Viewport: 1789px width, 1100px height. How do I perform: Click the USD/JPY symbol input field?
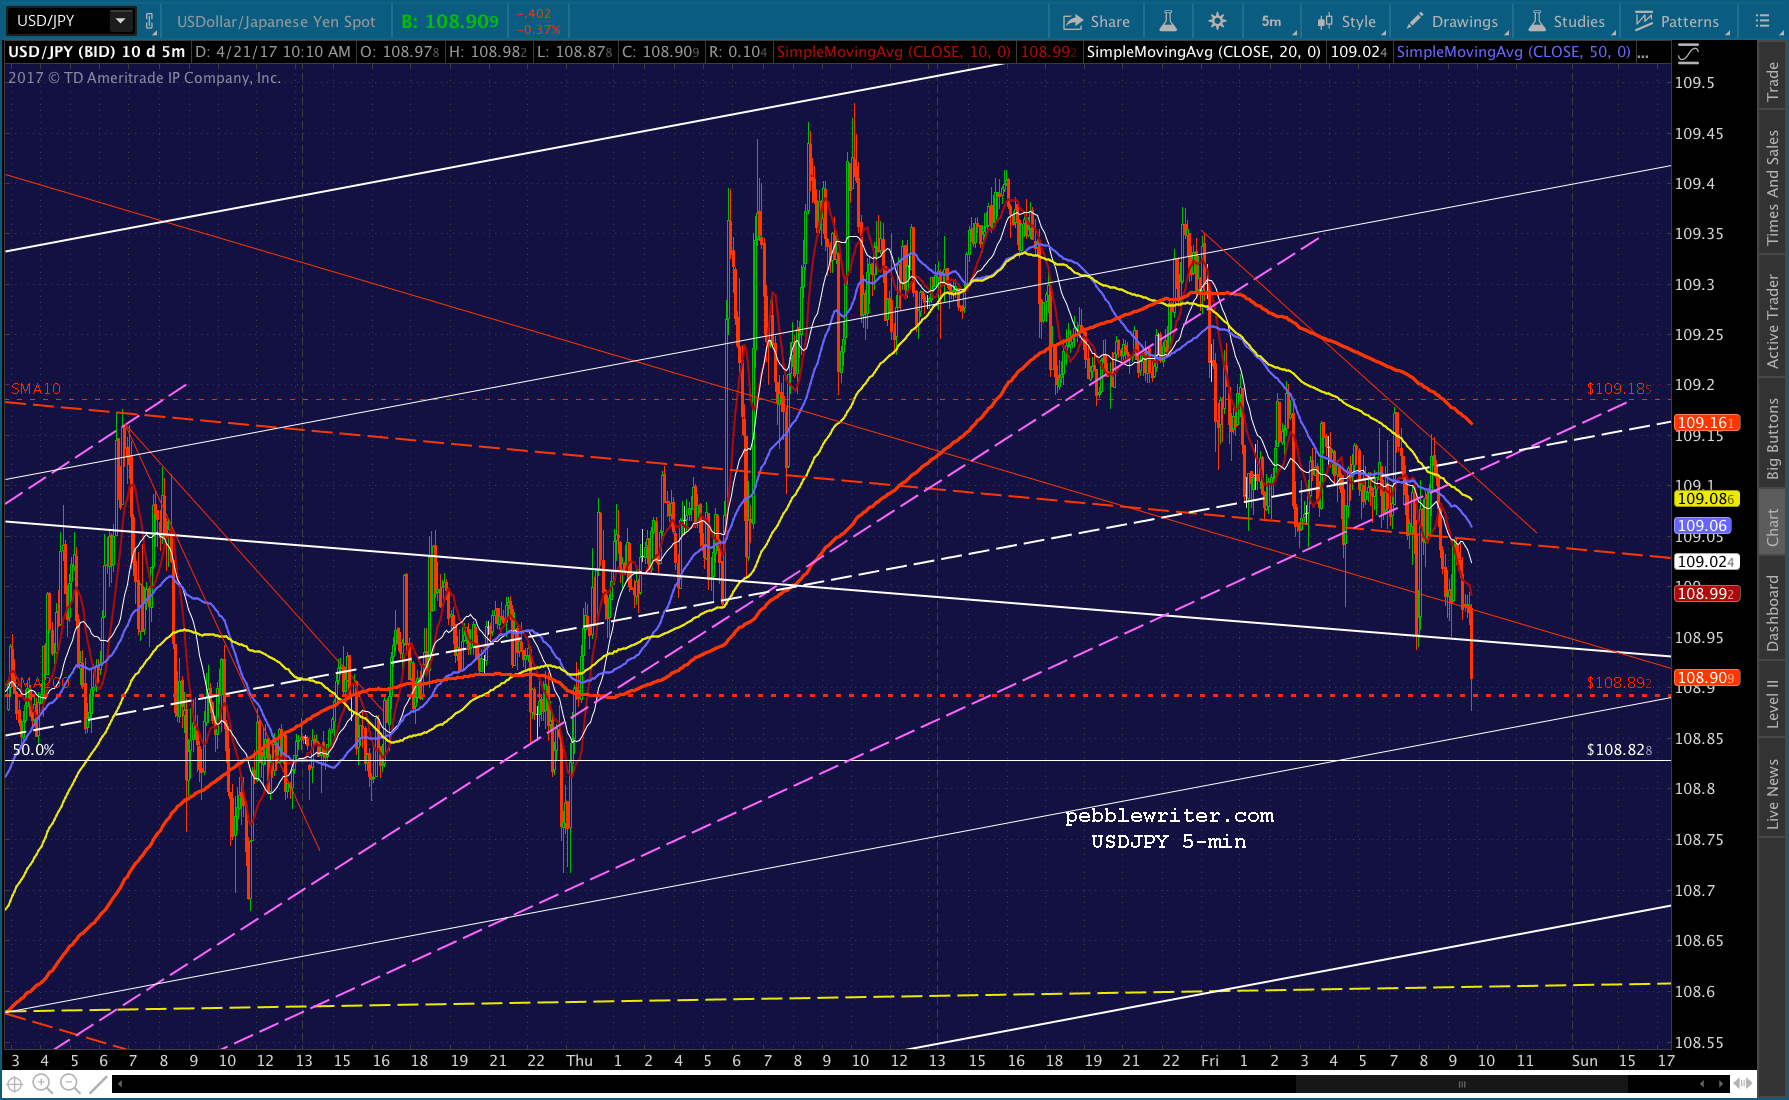tap(58, 21)
